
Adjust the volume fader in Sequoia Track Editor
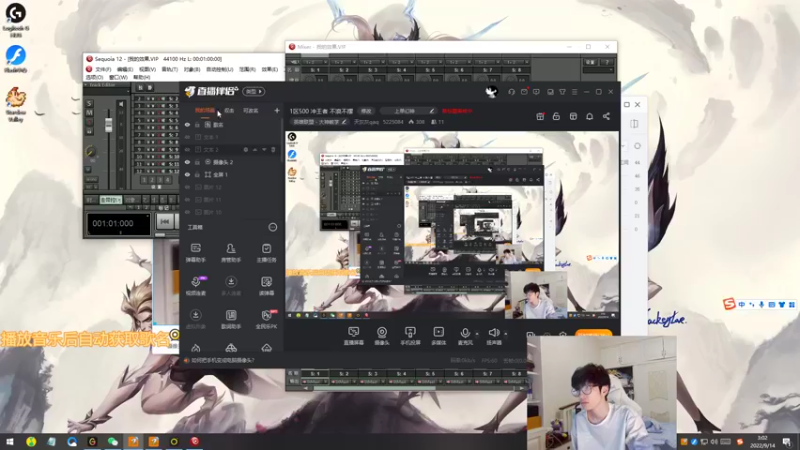click(x=108, y=124)
